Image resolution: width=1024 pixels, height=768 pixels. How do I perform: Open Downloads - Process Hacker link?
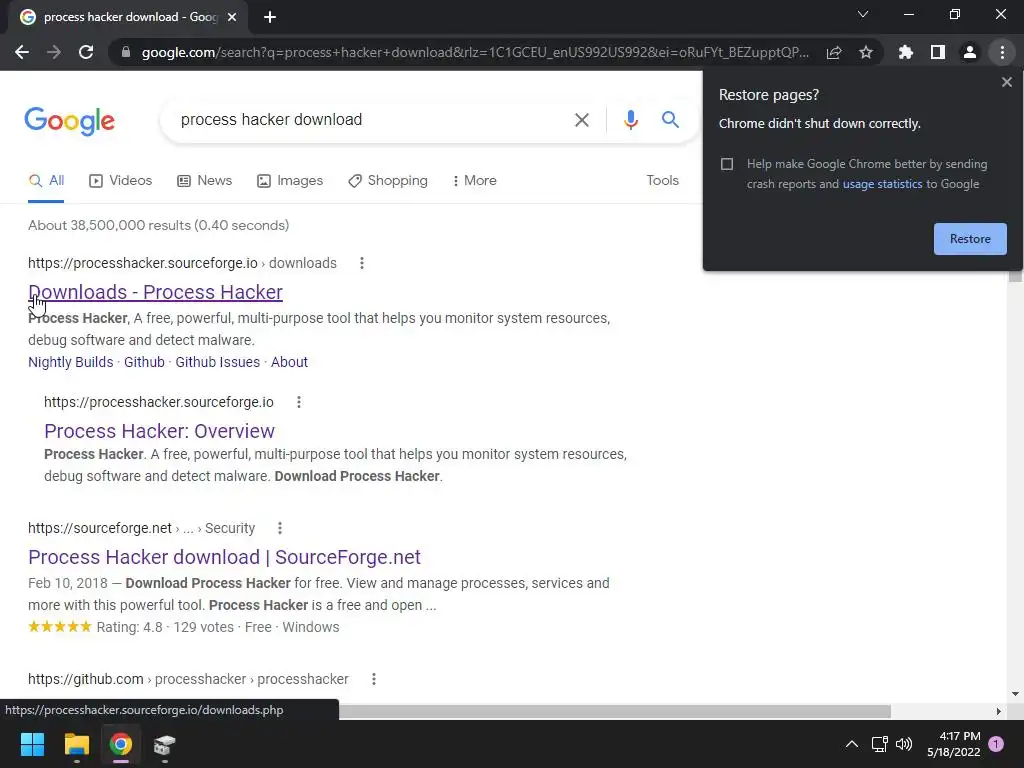click(155, 293)
